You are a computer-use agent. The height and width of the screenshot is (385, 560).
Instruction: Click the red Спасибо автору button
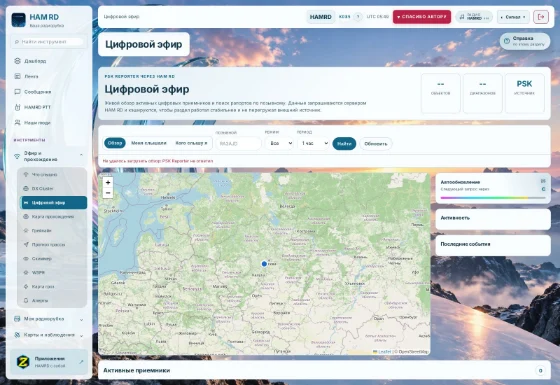click(x=422, y=17)
